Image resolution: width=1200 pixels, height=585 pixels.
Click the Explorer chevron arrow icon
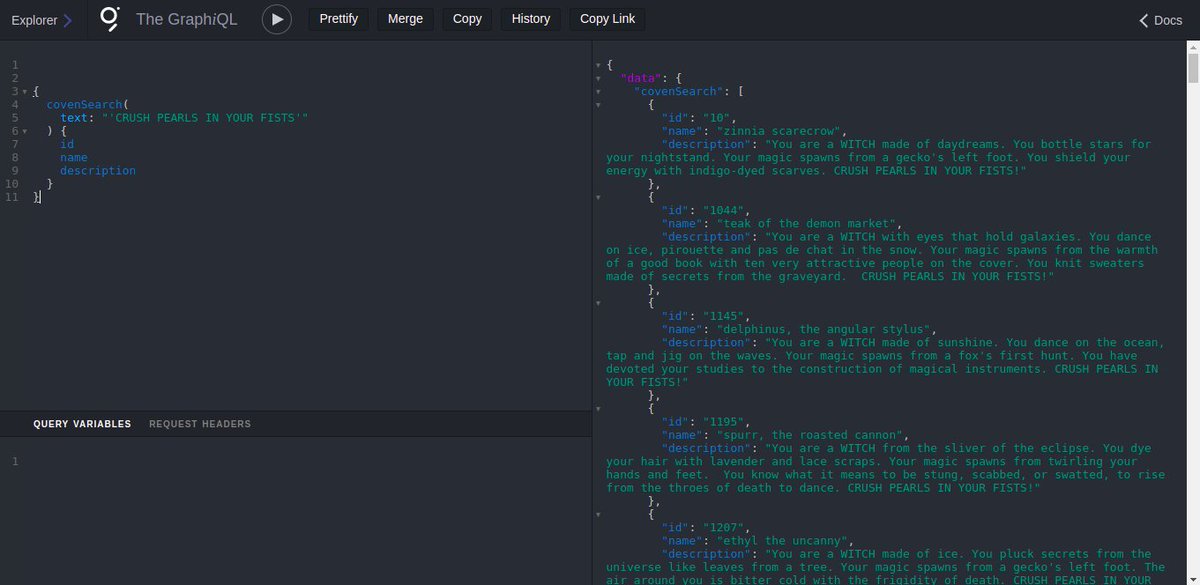click(68, 20)
